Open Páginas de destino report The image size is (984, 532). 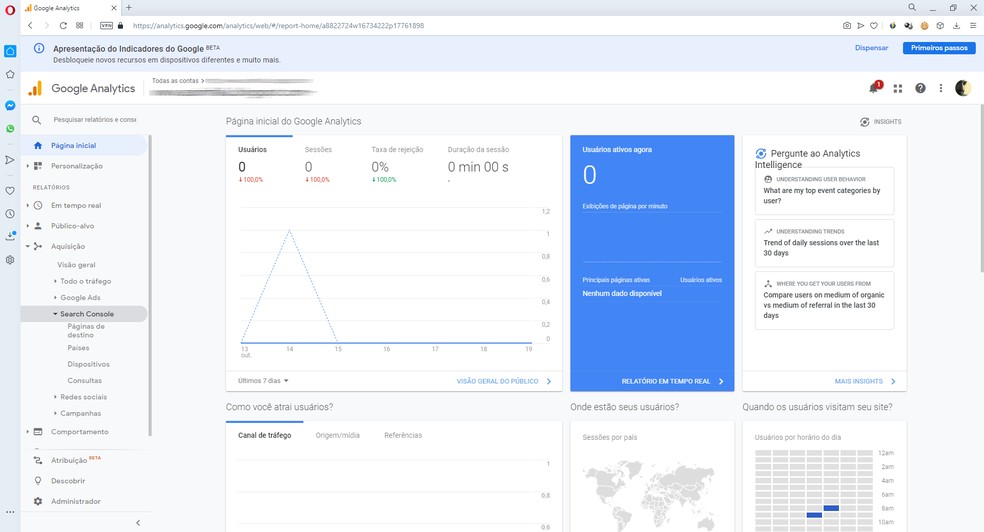coord(86,331)
